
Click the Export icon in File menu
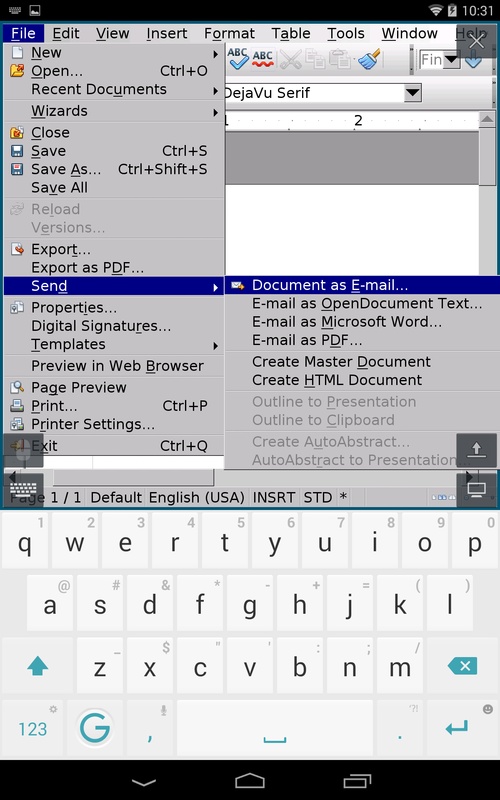tap(17, 249)
